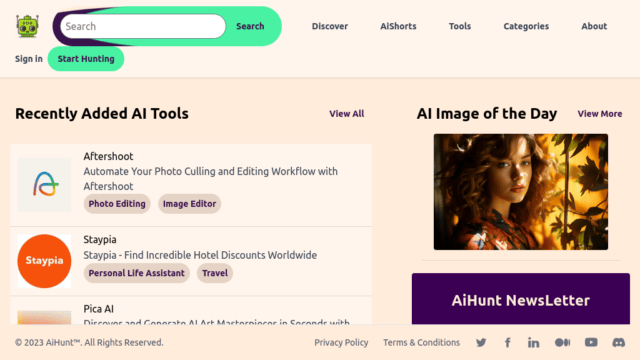Click the AI Image of the Day heading
This screenshot has width=640, height=360.
click(x=487, y=113)
